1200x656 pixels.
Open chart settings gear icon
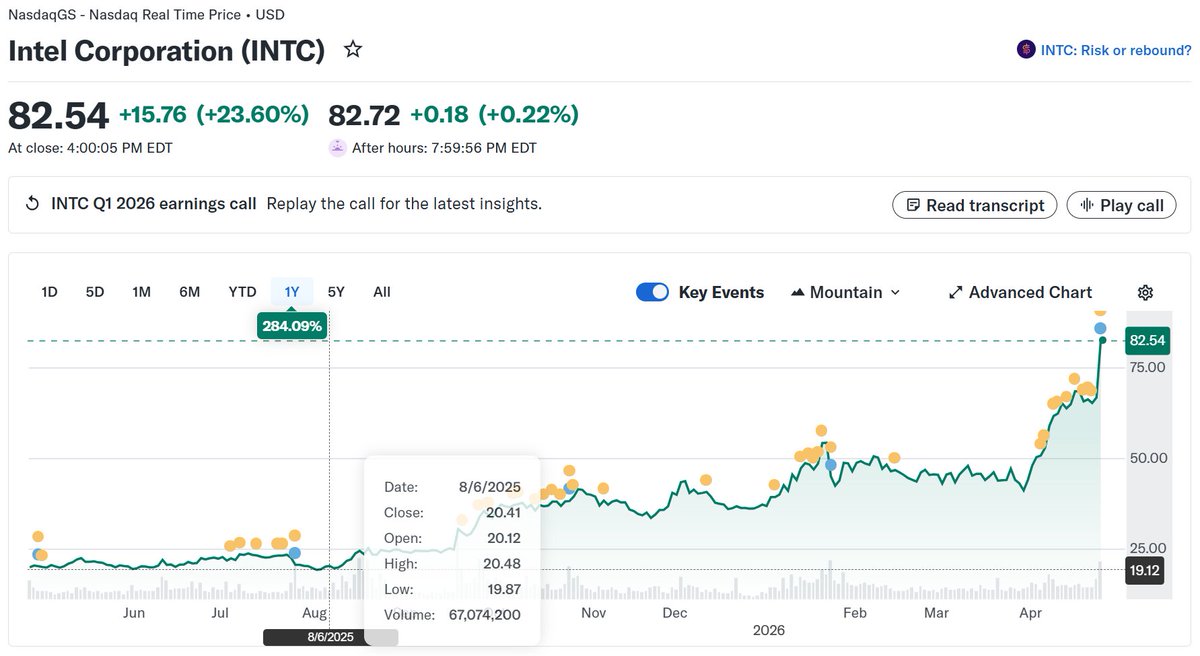point(1146,292)
